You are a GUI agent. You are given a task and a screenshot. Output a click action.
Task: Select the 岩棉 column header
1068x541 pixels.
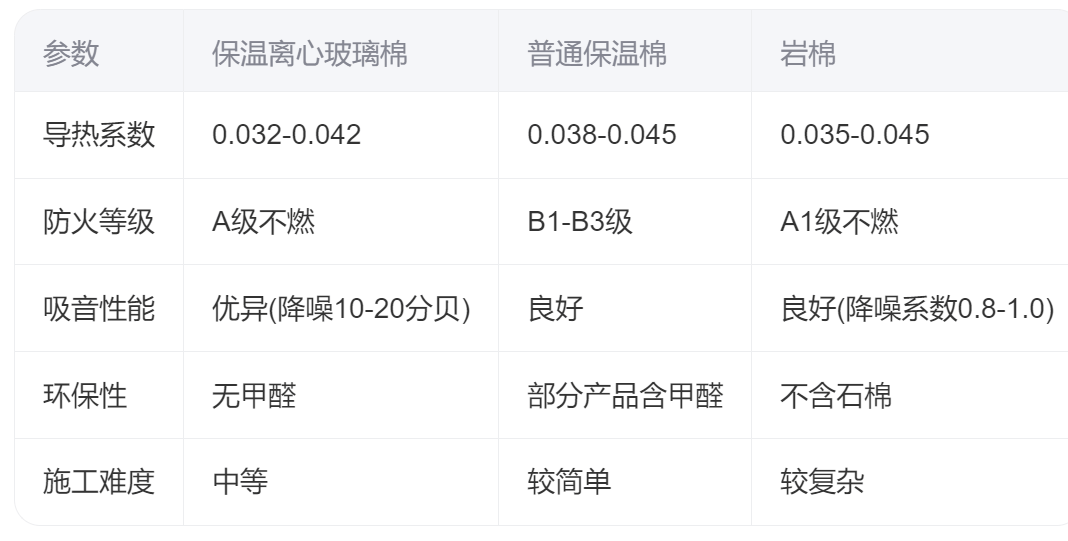pyautogui.click(x=808, y=54)
